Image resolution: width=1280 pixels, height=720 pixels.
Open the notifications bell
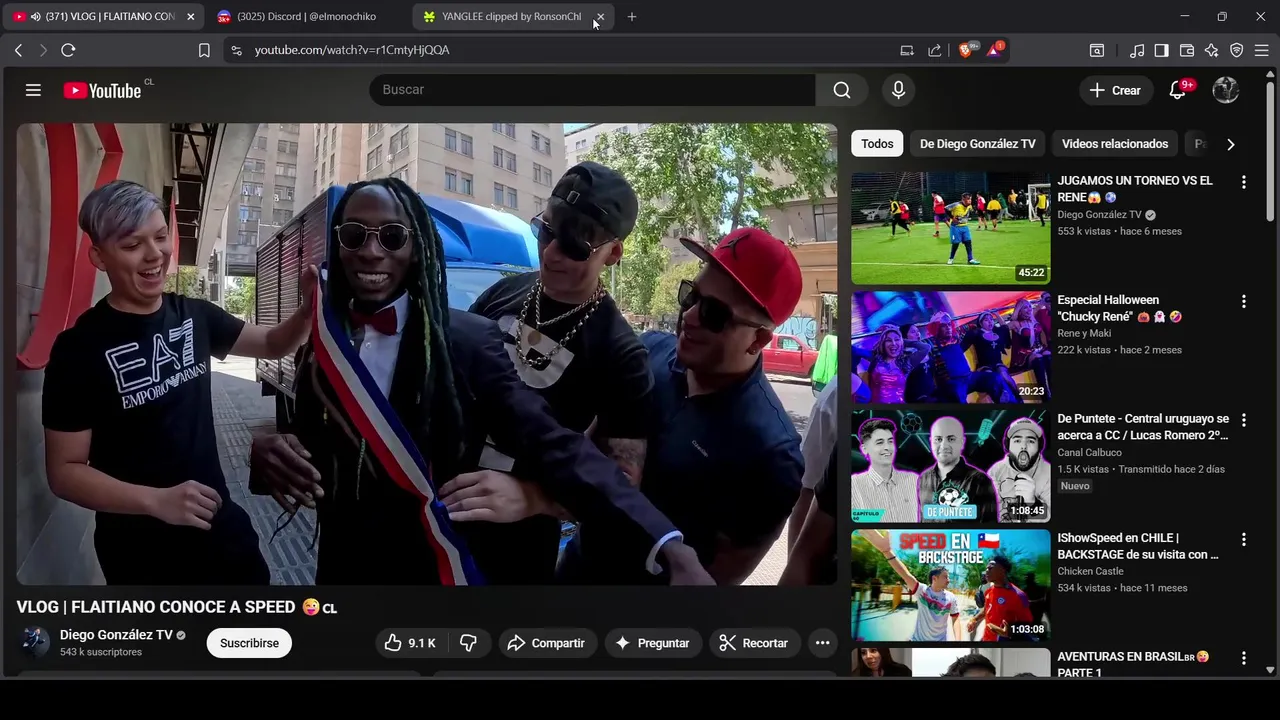coord(1177,90)
